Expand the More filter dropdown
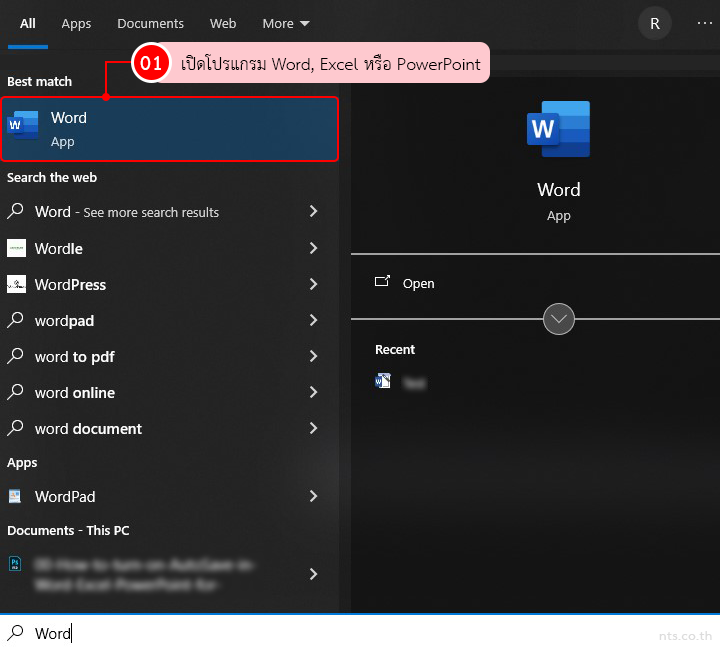 [x=286, y=23]
